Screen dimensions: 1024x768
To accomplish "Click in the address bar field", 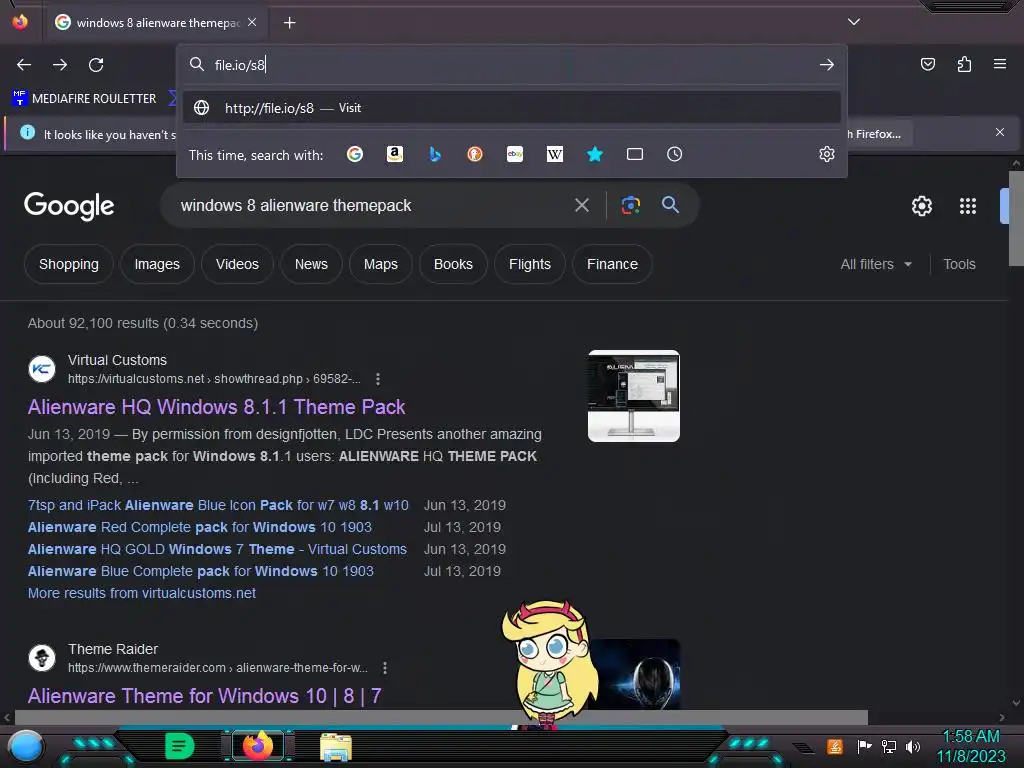I will (x=512, y=65).
